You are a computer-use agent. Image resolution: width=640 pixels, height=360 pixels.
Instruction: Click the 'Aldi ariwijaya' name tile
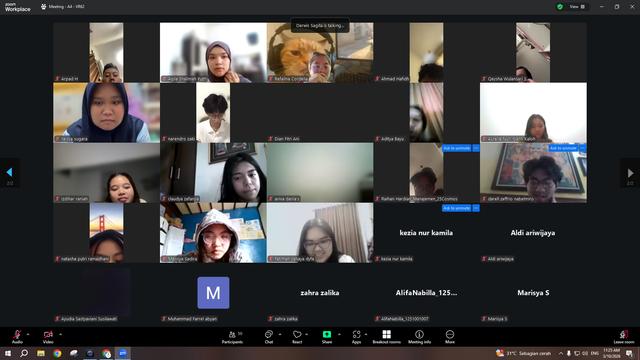point(533,233)
